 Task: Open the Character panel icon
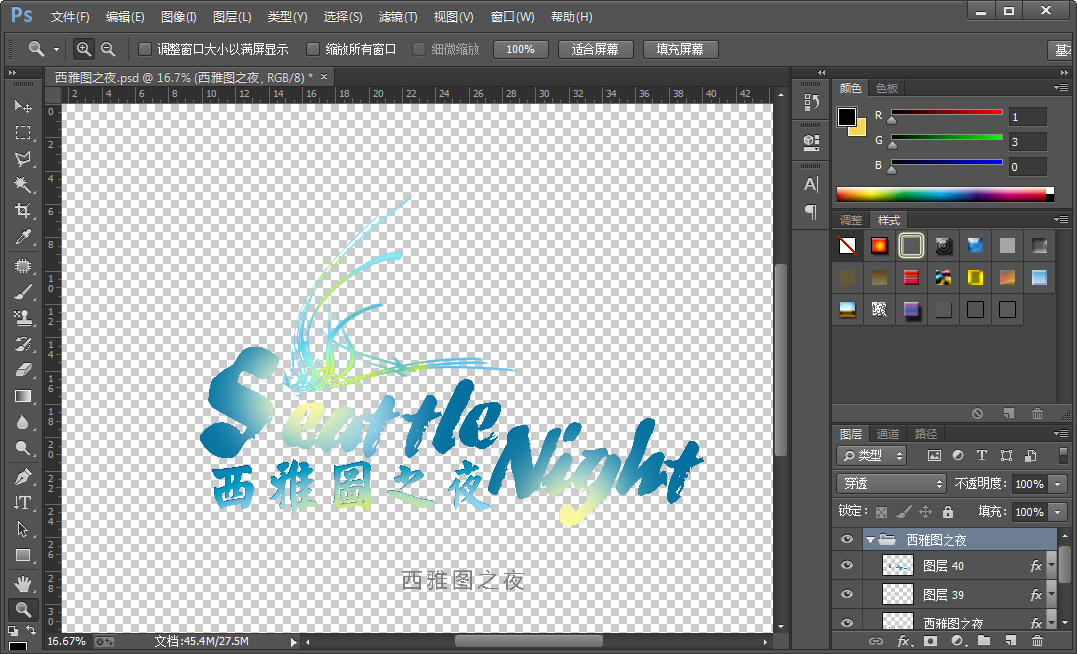coord(810,184)
